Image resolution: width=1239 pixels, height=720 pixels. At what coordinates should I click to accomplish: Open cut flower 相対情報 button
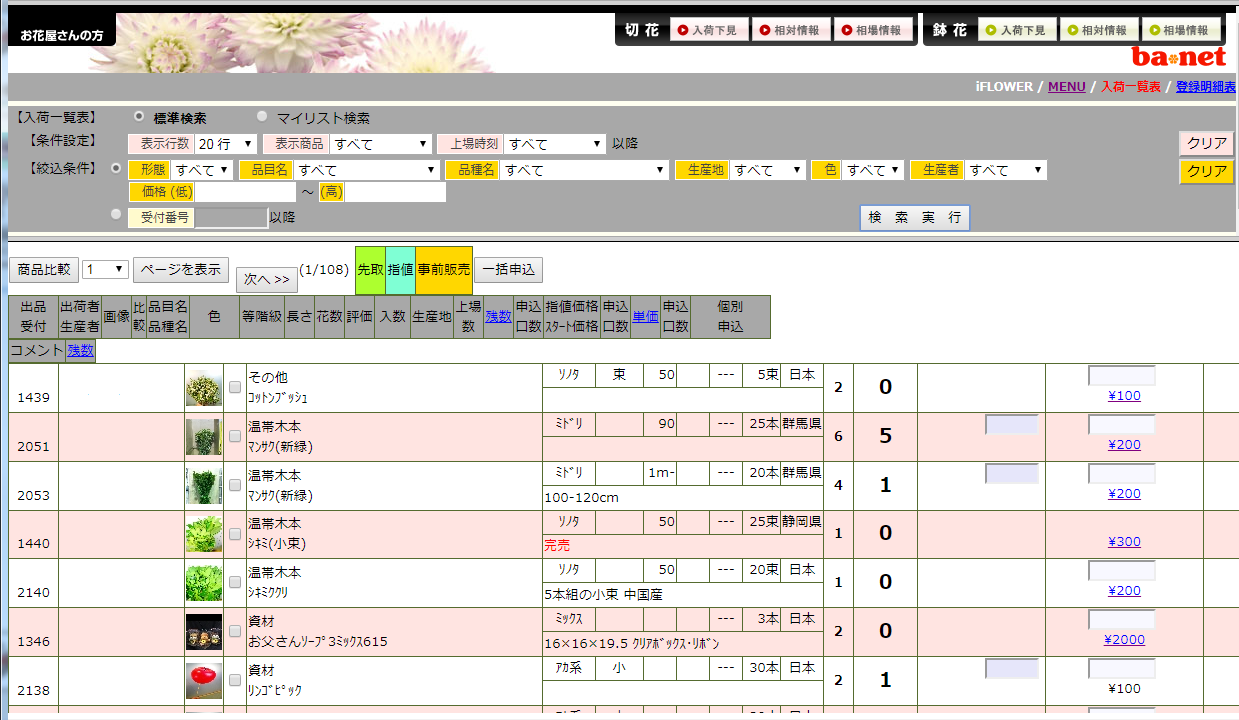(x=788, y=30)
